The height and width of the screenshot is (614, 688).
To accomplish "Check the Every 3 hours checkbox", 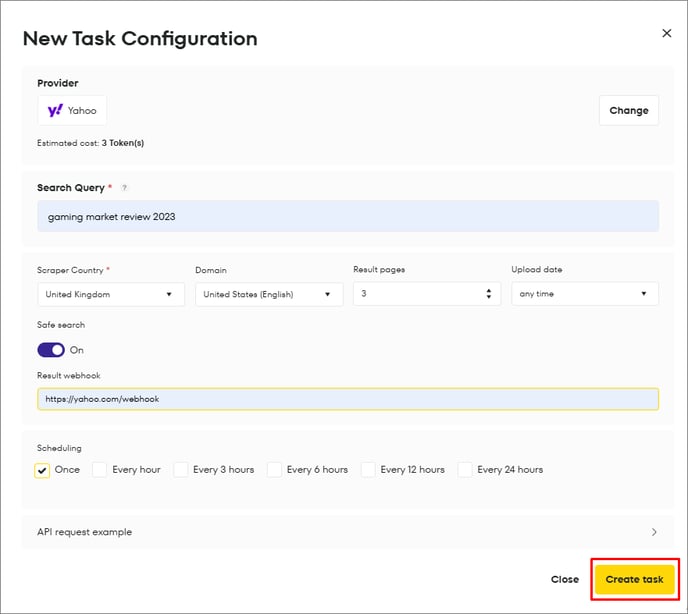I will 181,470.
